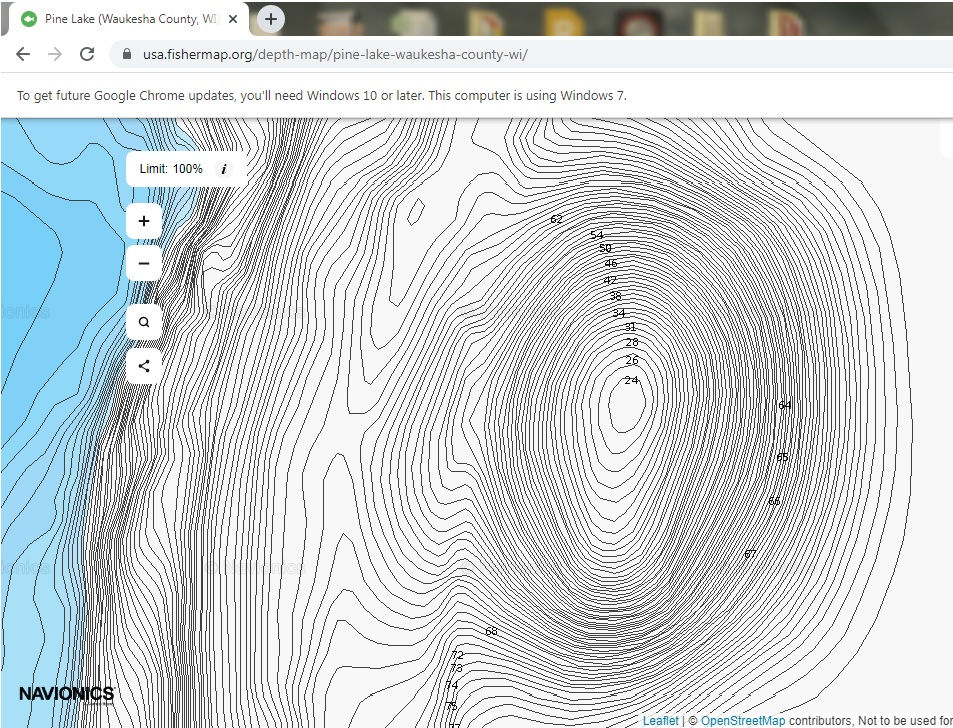Click the 66 depth contour label
This screenshot has height=728, width=953.
point(774,501)
